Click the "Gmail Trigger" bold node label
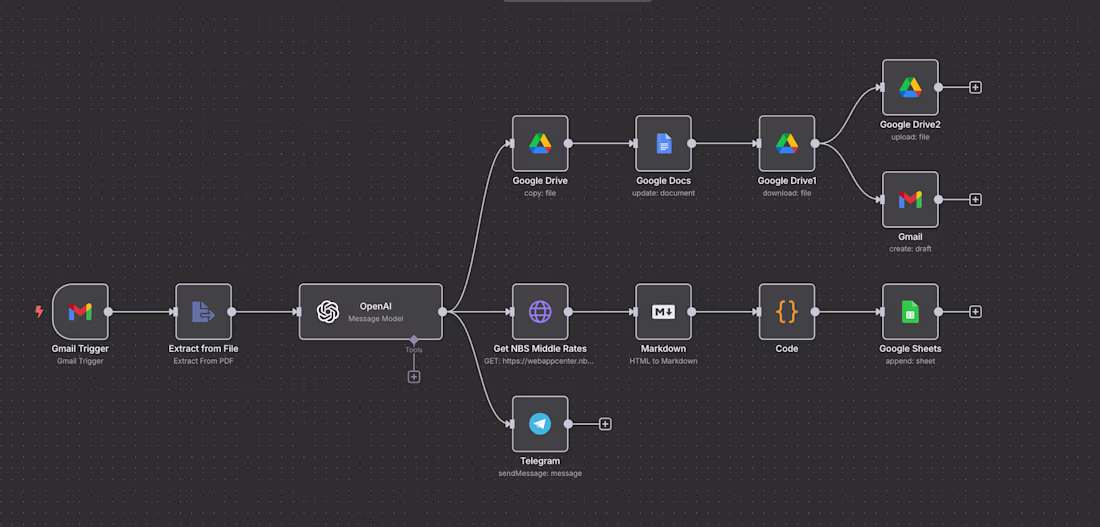 click(80, 349)
